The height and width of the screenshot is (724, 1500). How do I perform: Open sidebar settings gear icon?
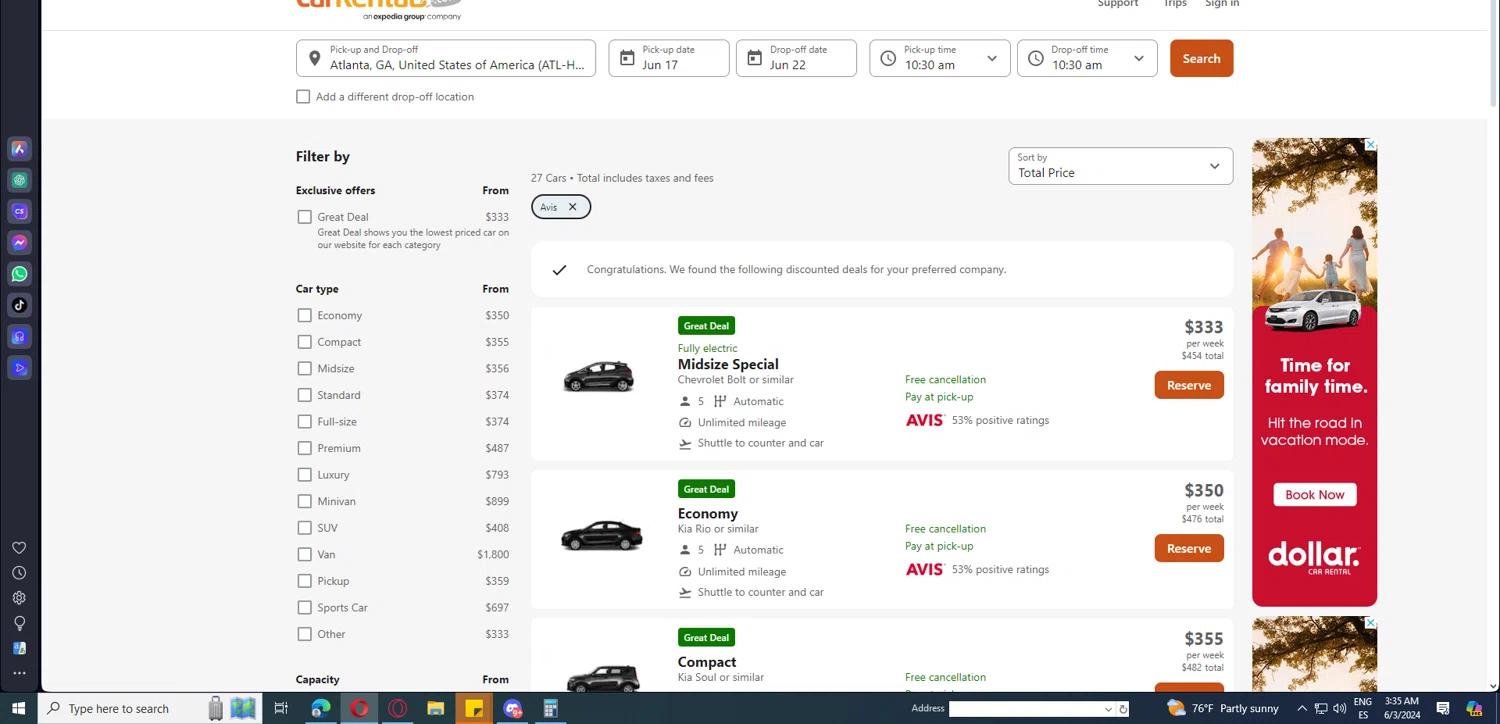tap(19, 598)
